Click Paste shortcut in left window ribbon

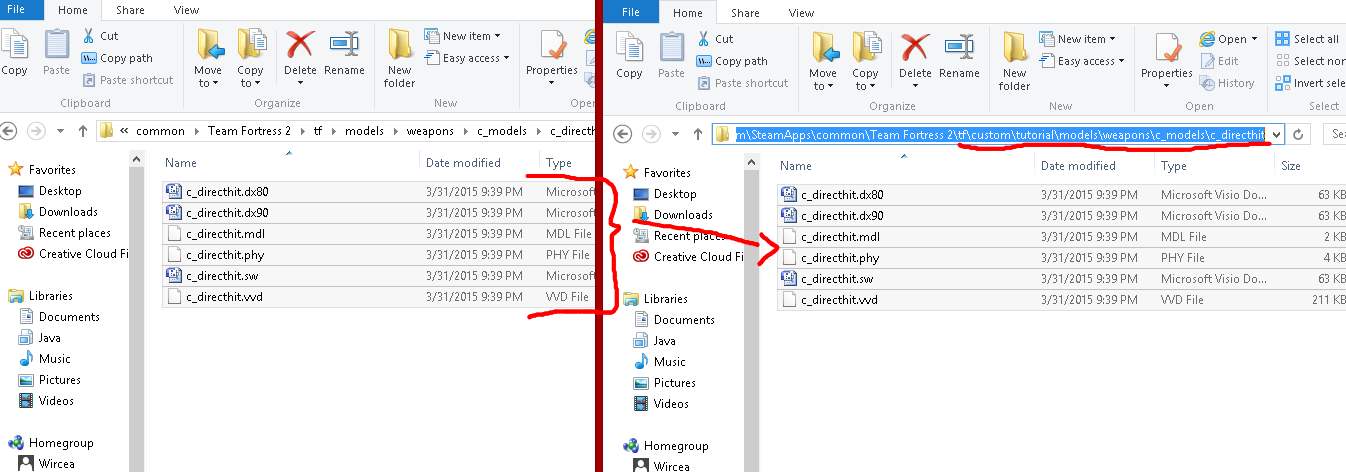127,80
